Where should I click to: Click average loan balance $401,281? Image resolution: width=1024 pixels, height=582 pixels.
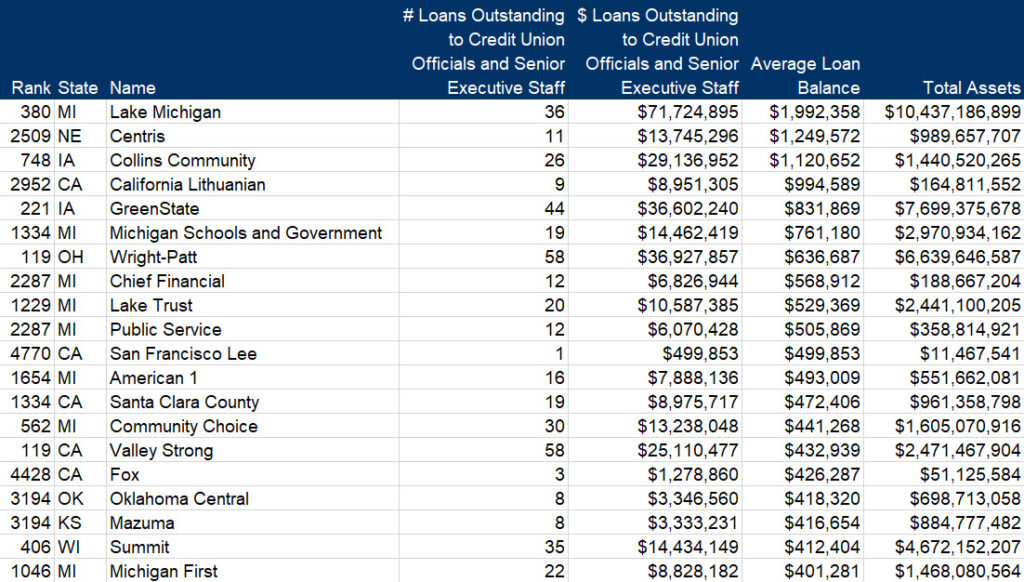822,572
